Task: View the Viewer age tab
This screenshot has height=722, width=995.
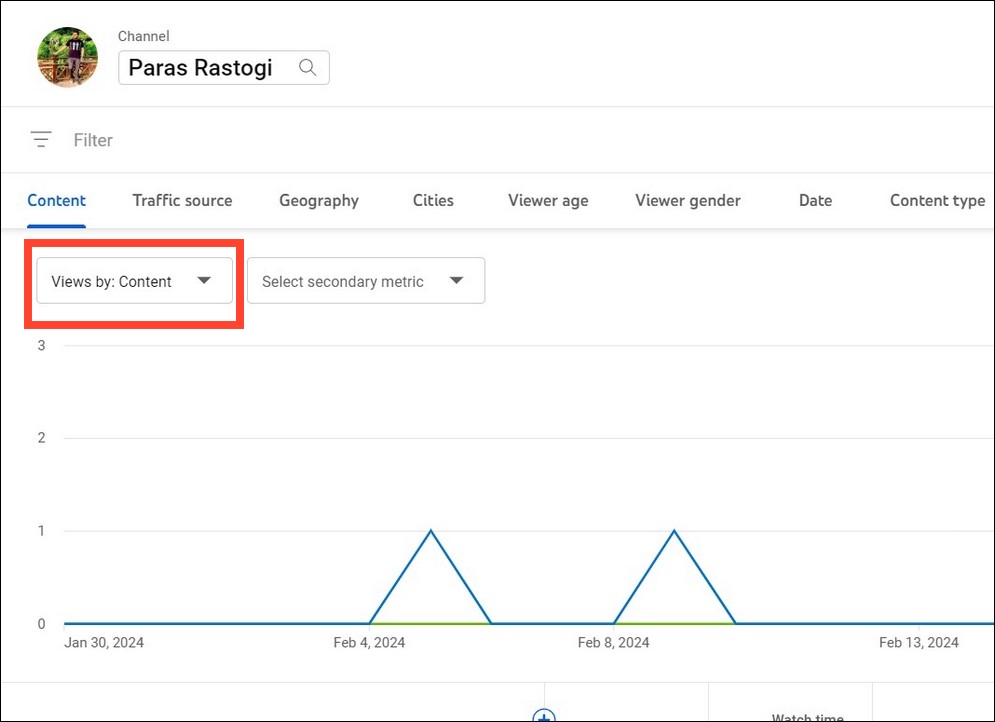Action: [x=548, y=200]
